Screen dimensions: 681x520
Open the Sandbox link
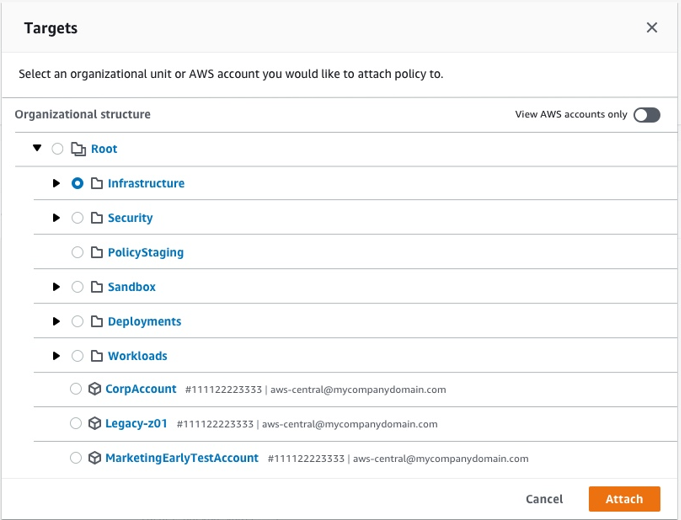tap(132, 287)
